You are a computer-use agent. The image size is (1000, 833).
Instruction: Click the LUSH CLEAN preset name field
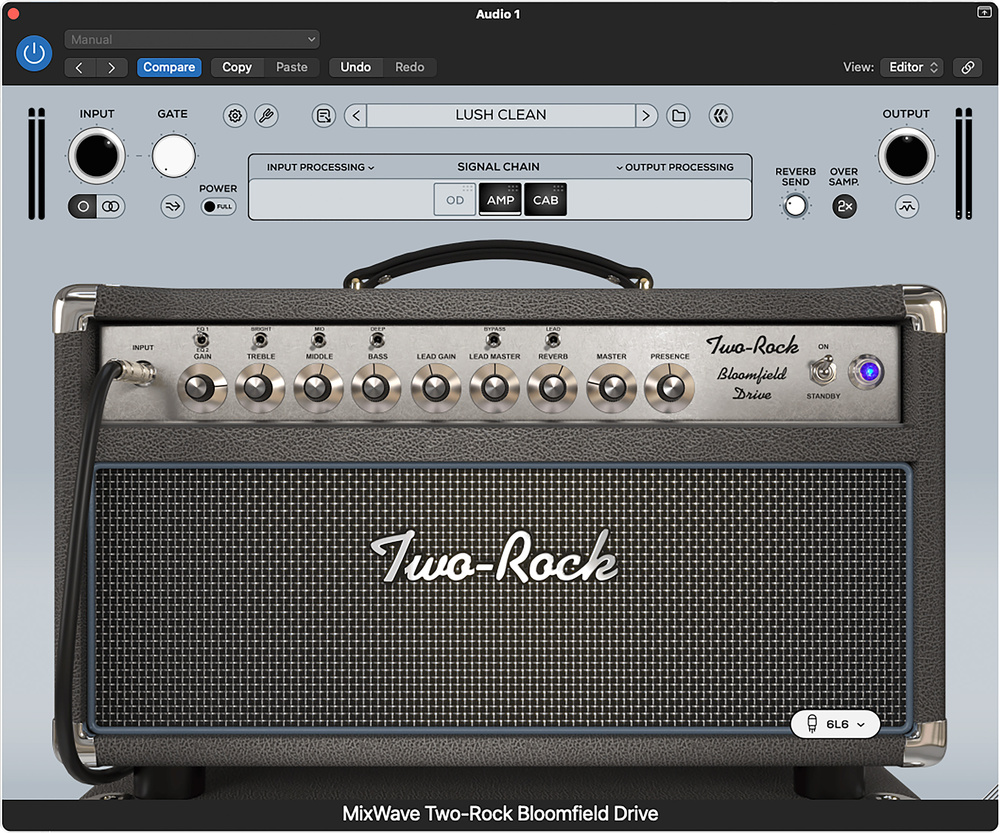pyautogui.click(x=501, y=115)
